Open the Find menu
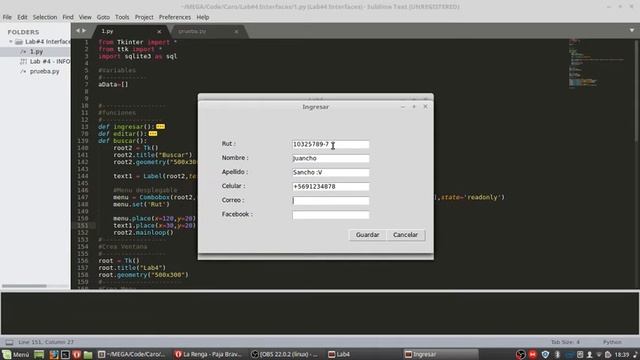Image resolution: width=640 pixels, height=360 pixels. click(x=68, y=17)
